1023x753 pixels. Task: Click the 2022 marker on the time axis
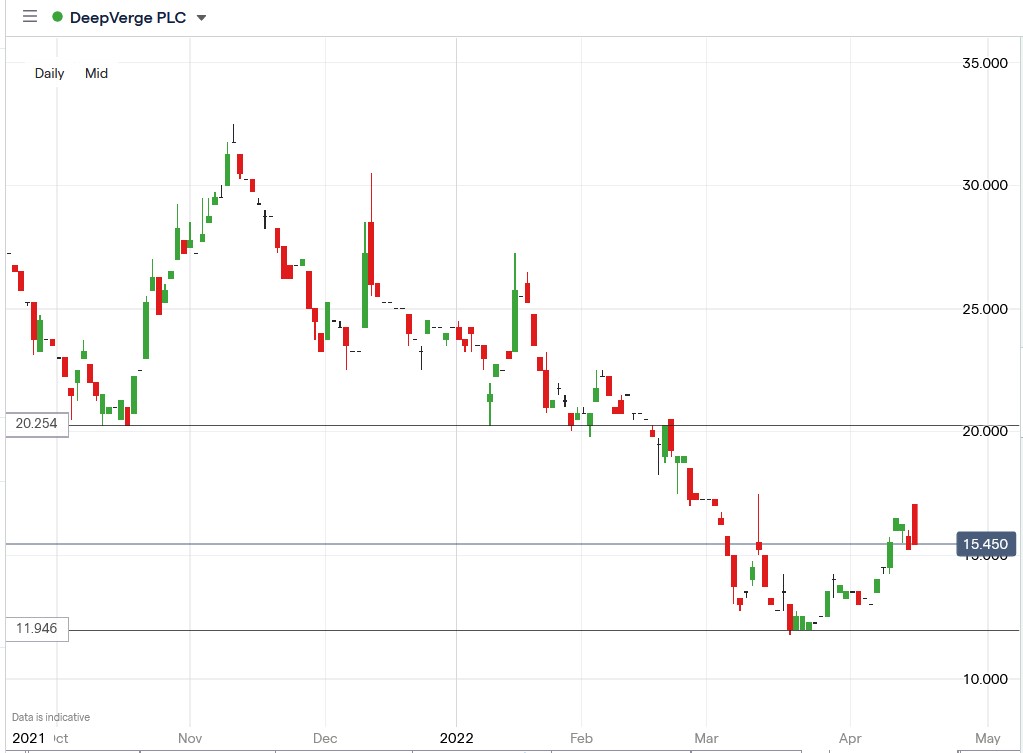point(456,738)
